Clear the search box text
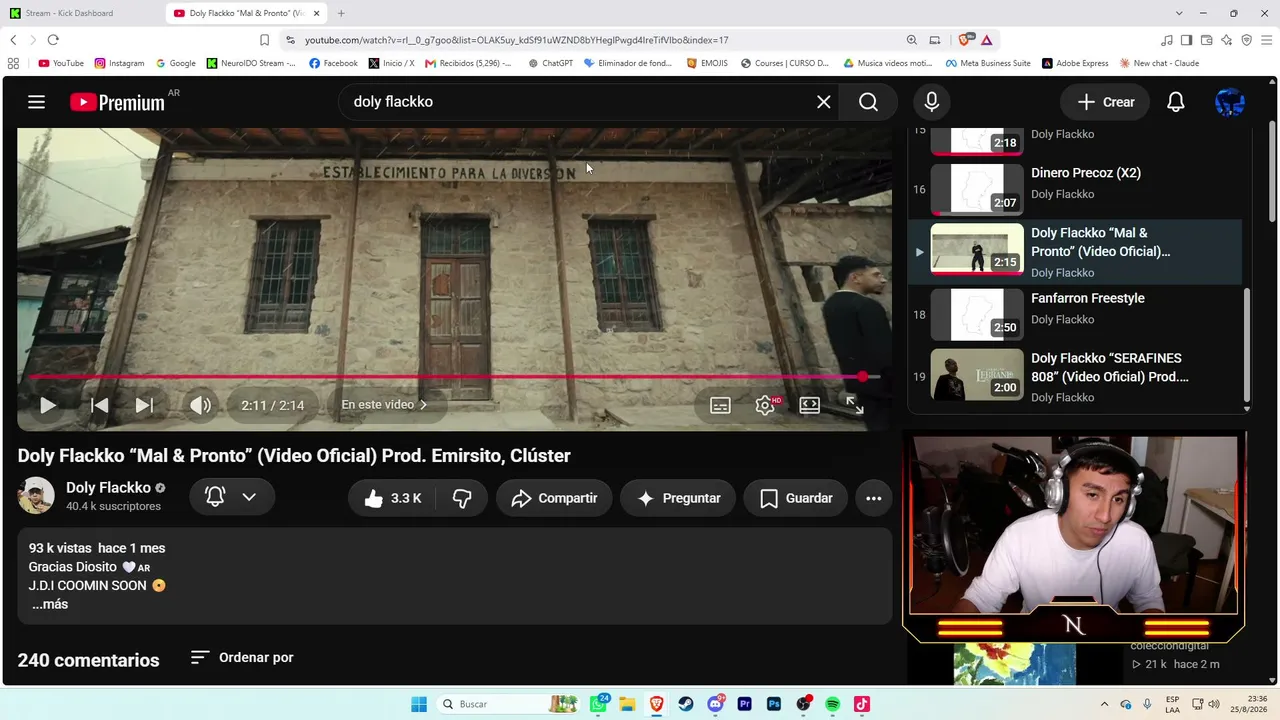The image size is (1280, 720). click(824, 102)
